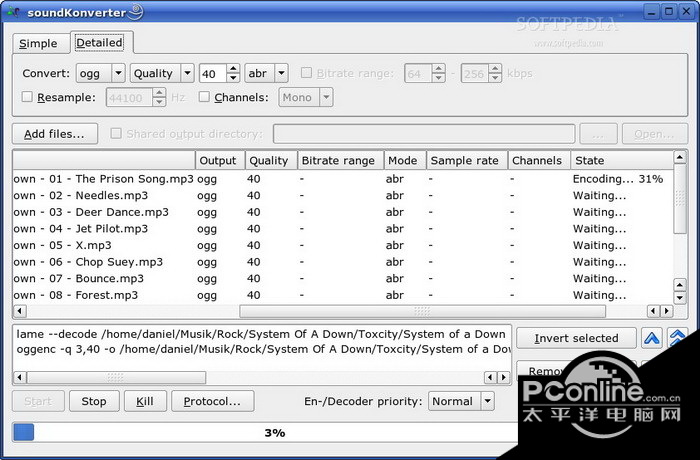The image size is (700, 460).
Task: Enable the Resample checkbox
Action: pos(27,97)
